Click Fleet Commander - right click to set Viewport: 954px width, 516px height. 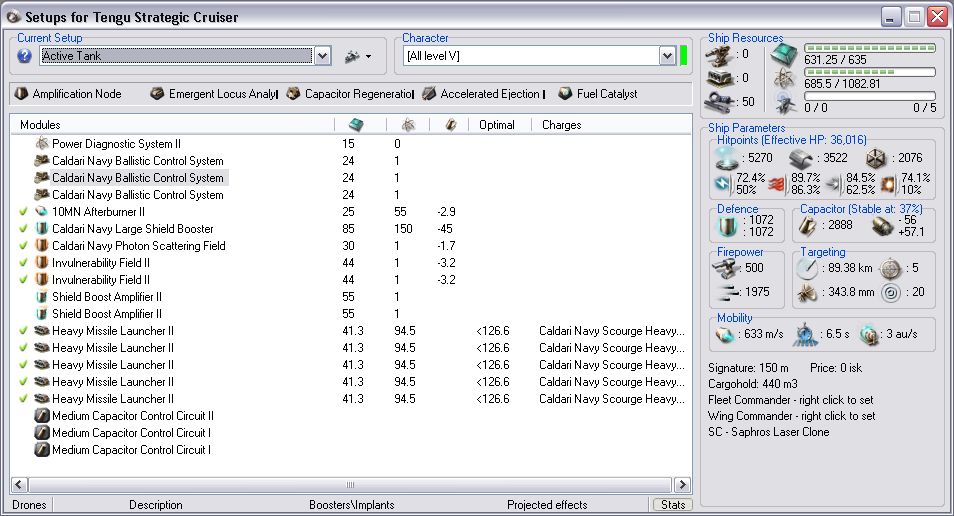pyautogui.click(x=790, y=400)
